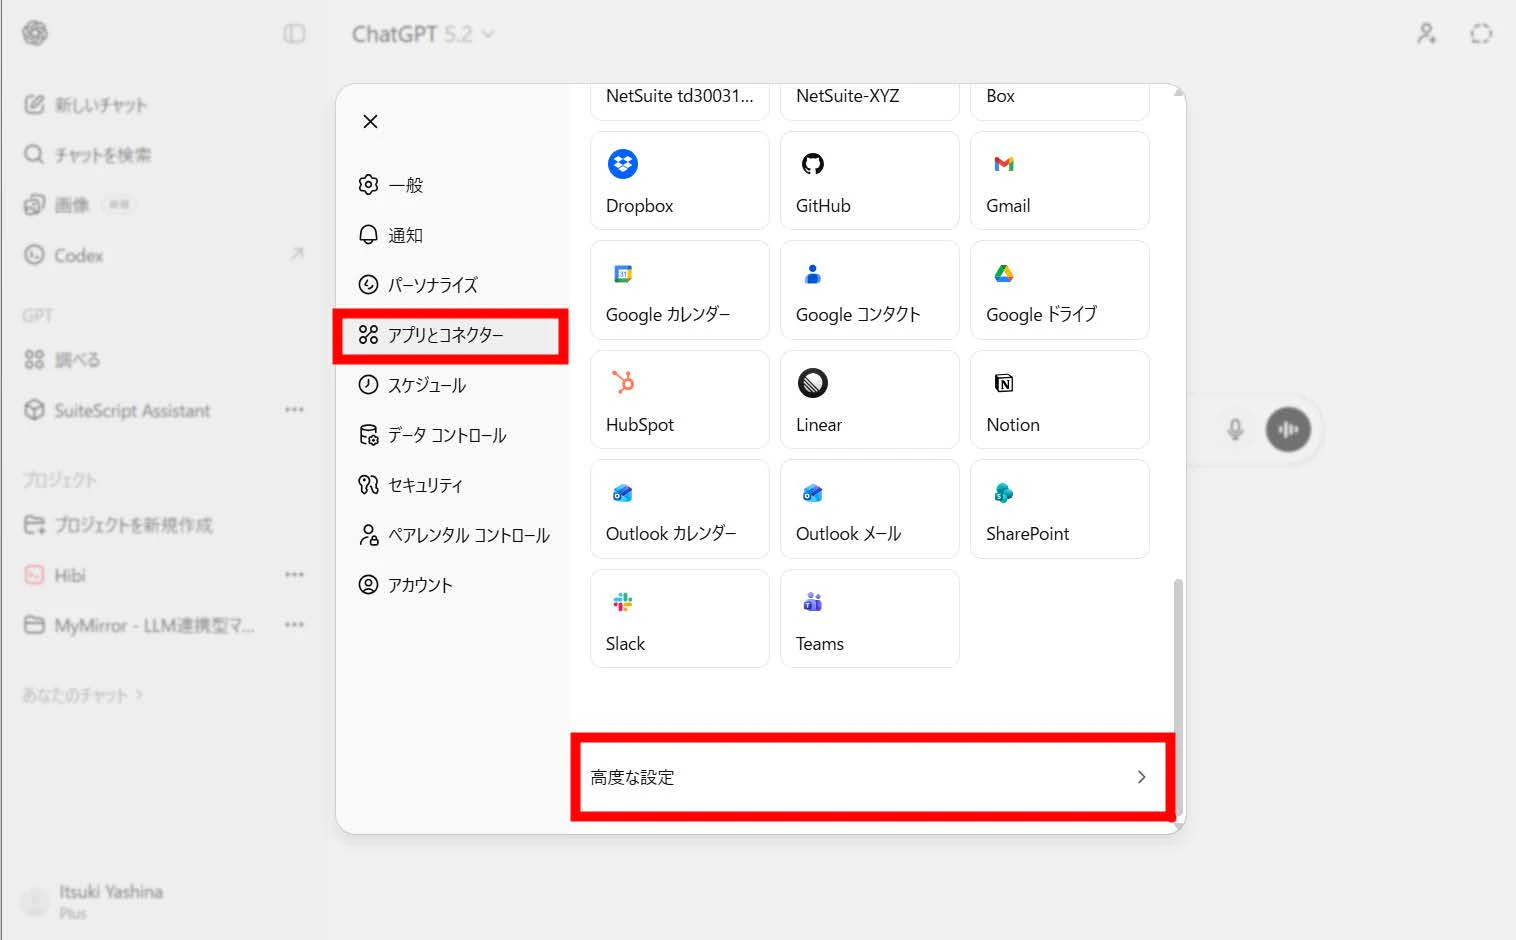Expand あなたのチャット section
The height and width of the screenshot is (940, 1516).
click(x=83, y=695)
